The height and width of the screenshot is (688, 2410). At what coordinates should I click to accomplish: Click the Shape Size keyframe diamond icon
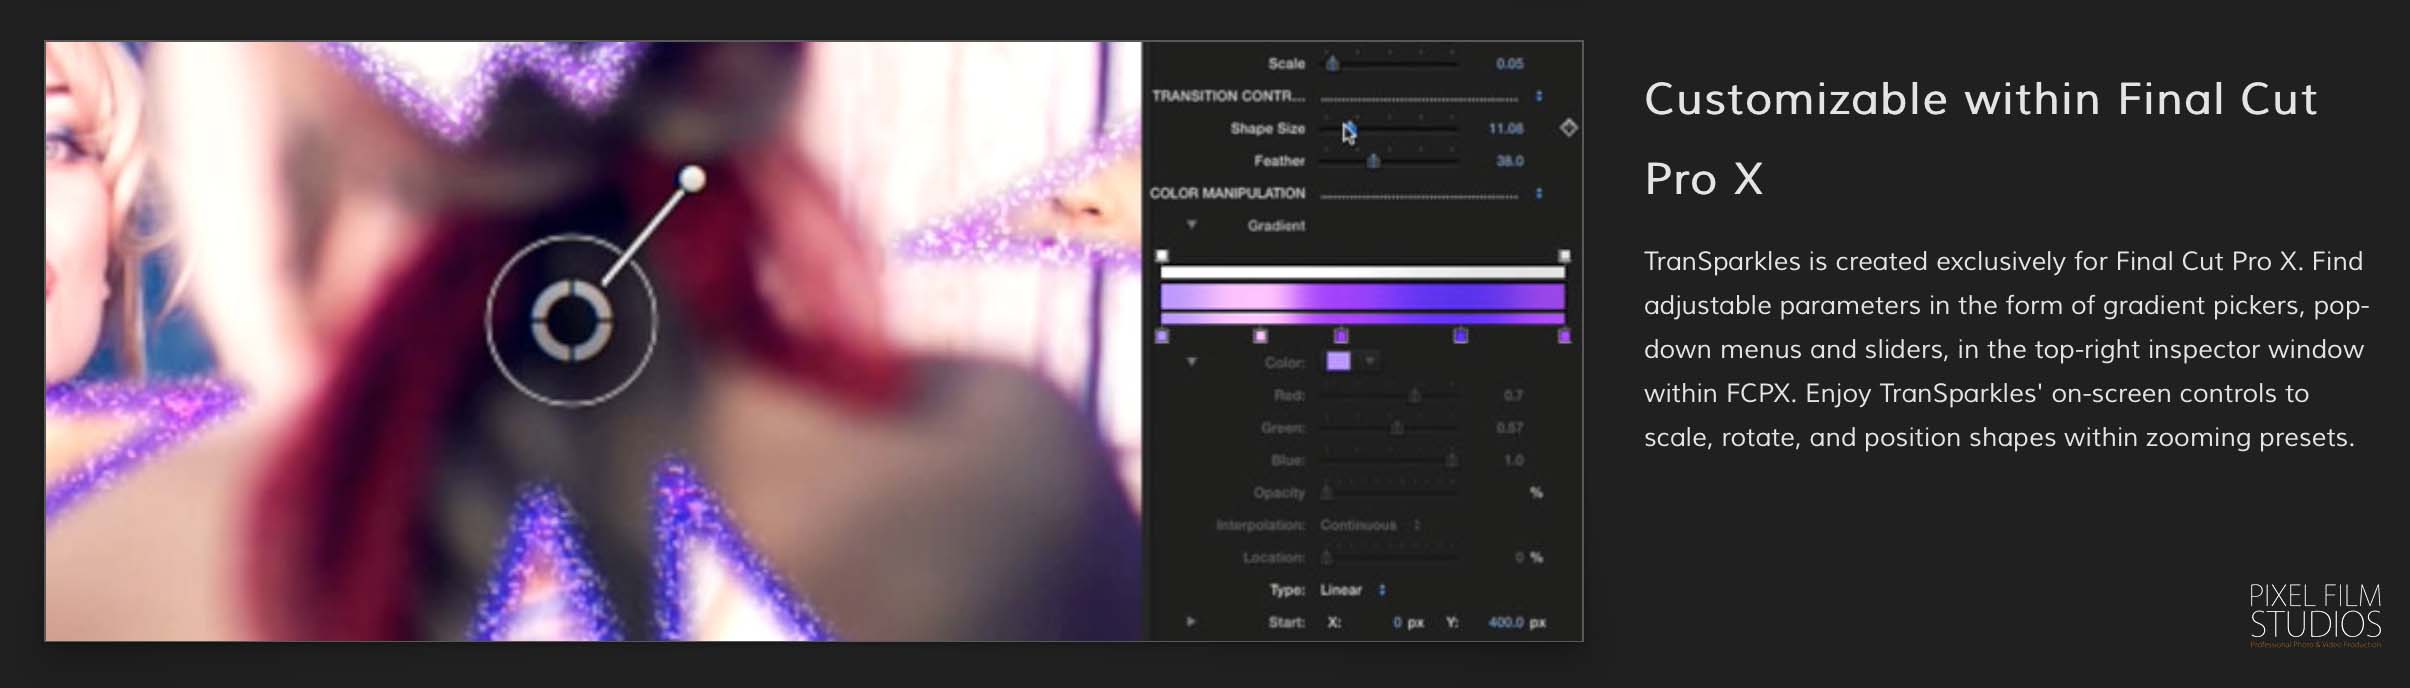pyautogui.click(x=1568, y=128)
